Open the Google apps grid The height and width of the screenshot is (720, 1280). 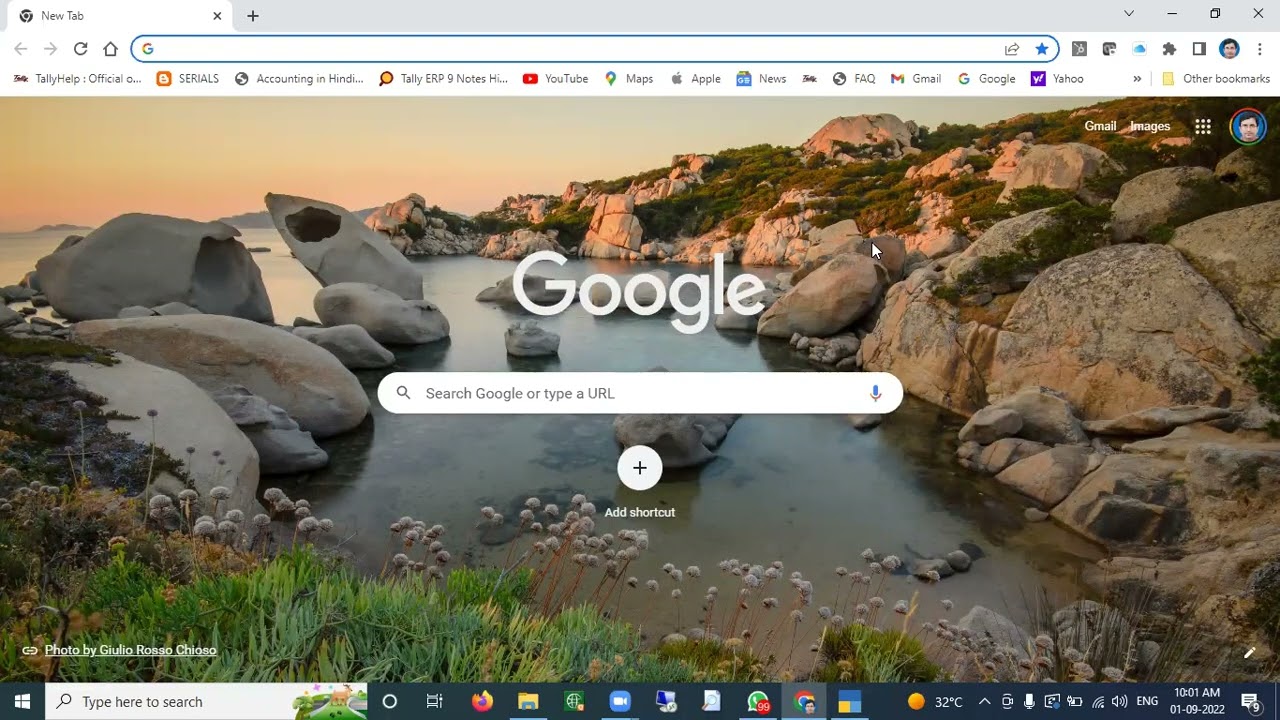point(1203,126)
